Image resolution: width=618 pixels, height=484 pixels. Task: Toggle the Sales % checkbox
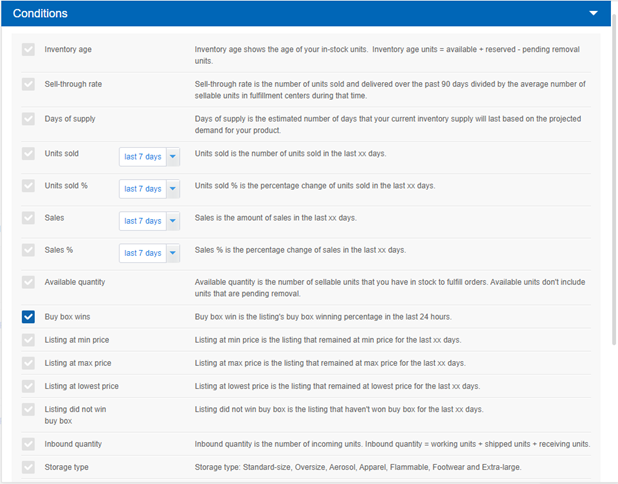point(28,250)
